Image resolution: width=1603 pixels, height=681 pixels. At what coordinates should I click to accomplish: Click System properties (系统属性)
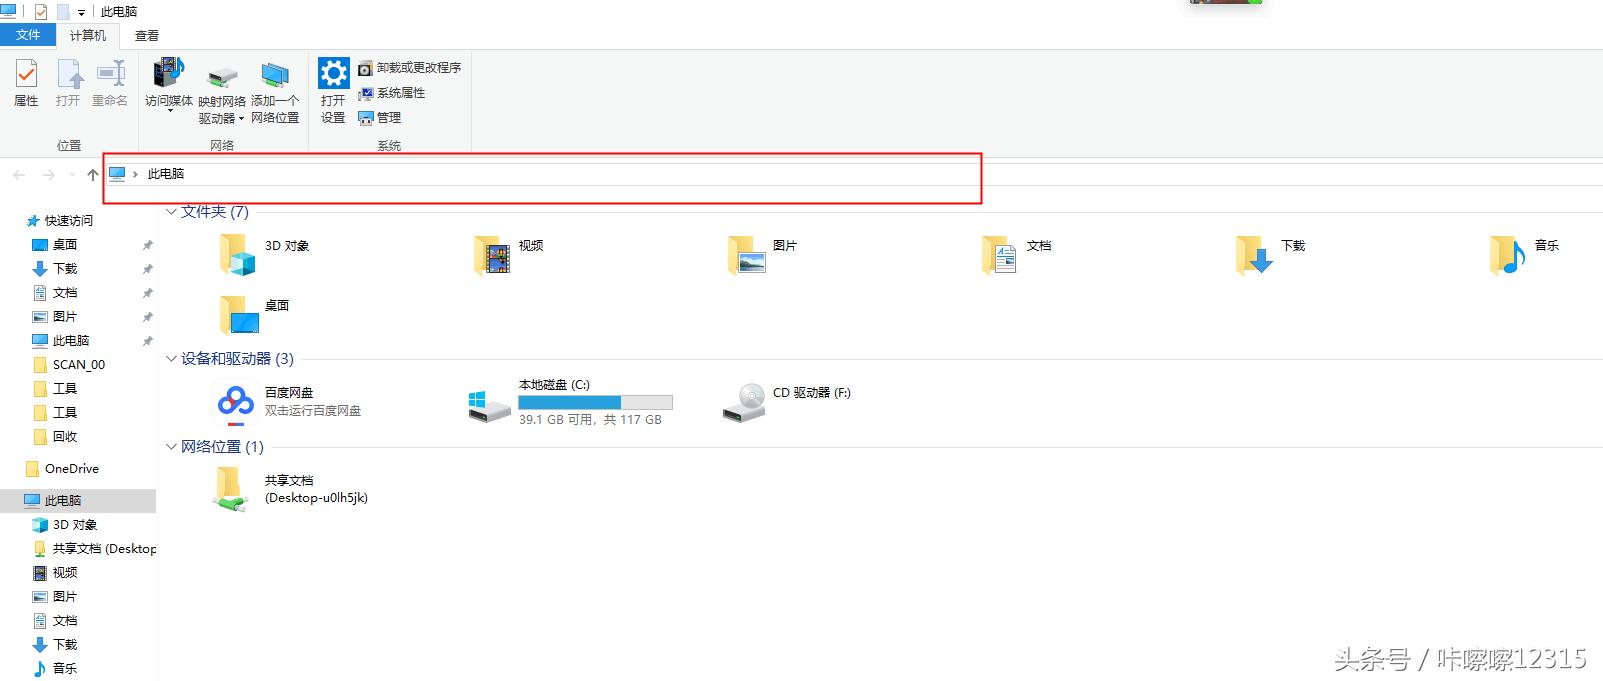pos(391,93)
